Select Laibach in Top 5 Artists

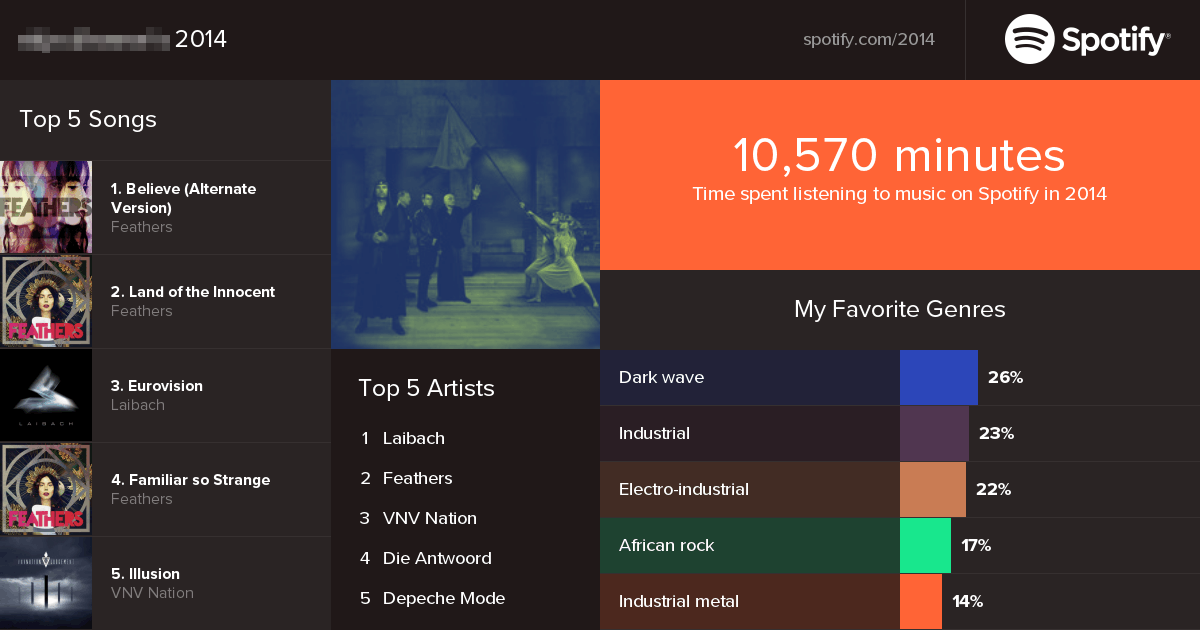click(413, 438)
